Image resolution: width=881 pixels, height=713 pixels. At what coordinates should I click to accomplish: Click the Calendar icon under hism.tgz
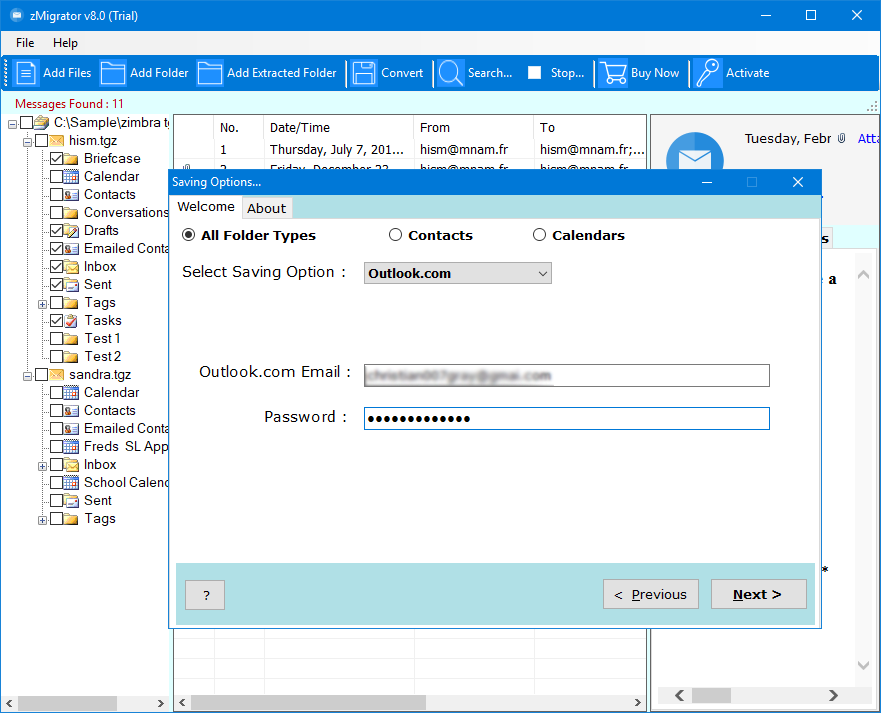(71, 176)
